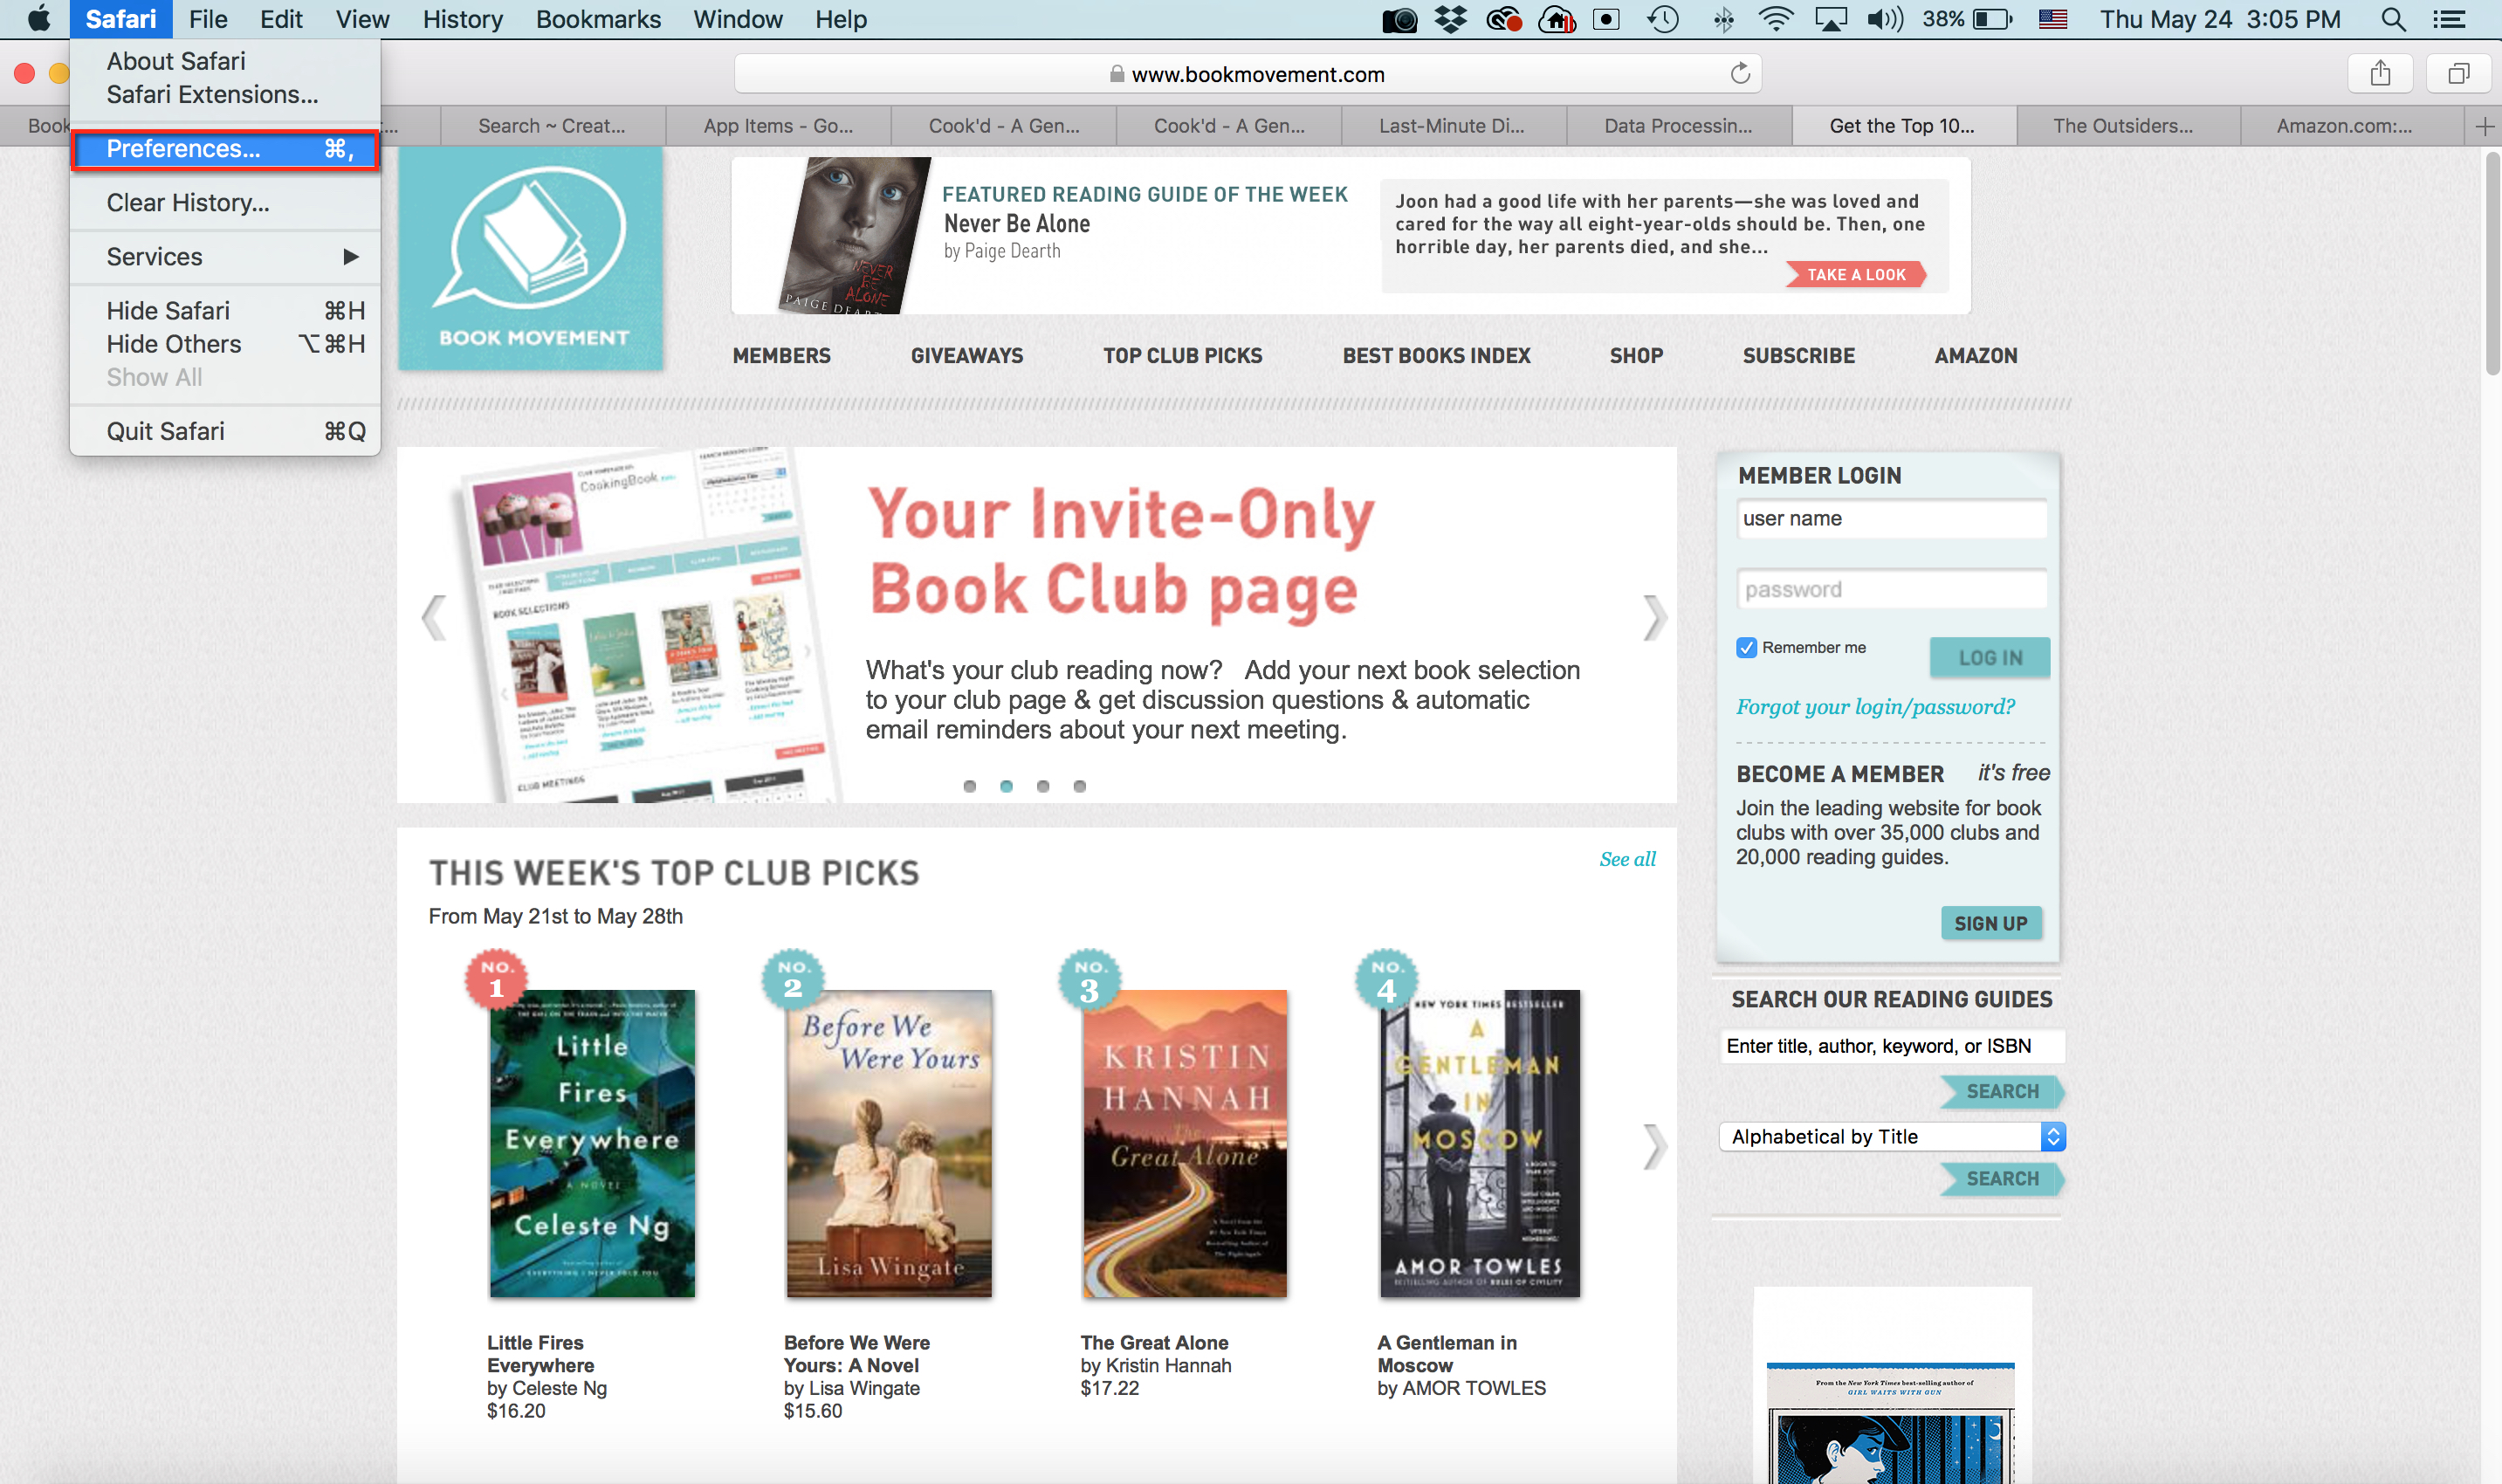Uncheck the Remember me checkbox
Screen dimensions: 2502x1484
coord(1746,648)
